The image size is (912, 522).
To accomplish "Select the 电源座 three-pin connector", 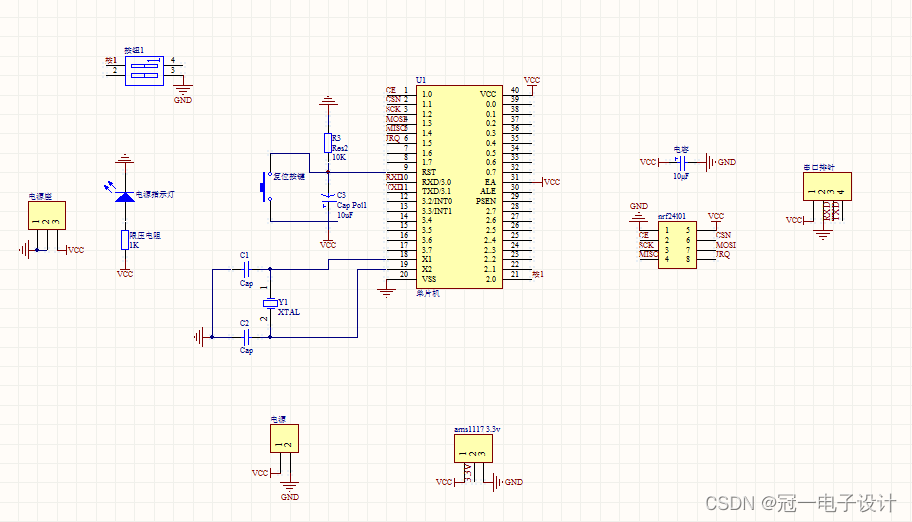I will click(x=47, y=215).
